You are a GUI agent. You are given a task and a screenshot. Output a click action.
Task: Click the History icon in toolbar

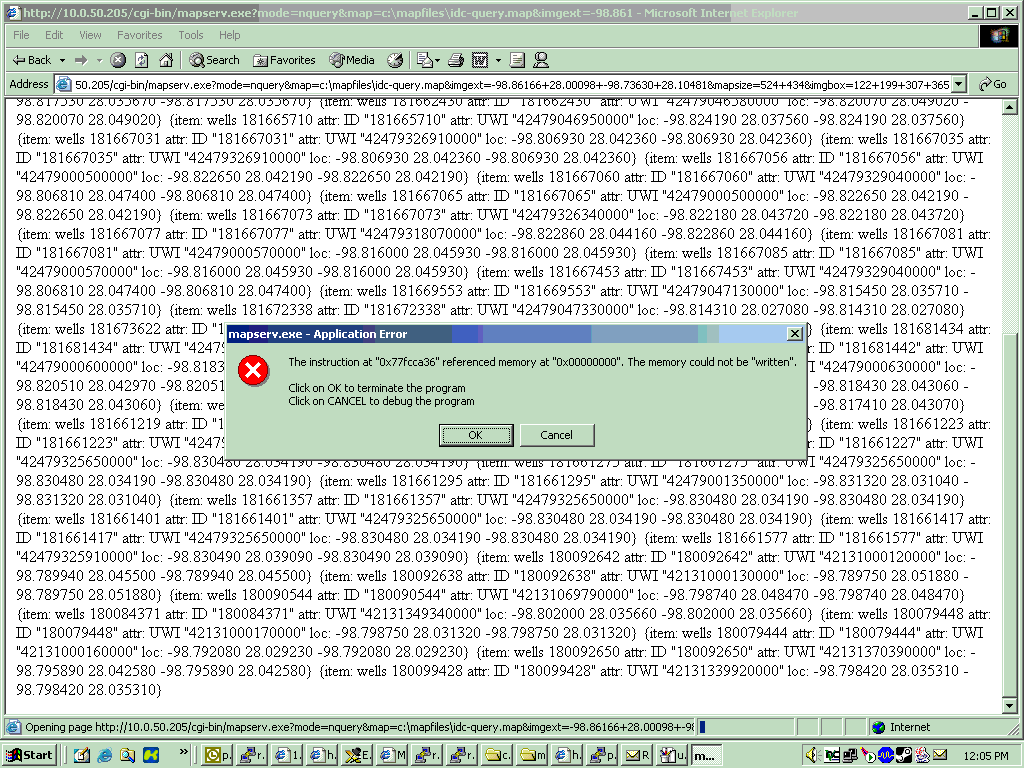[x=395, y=60]
